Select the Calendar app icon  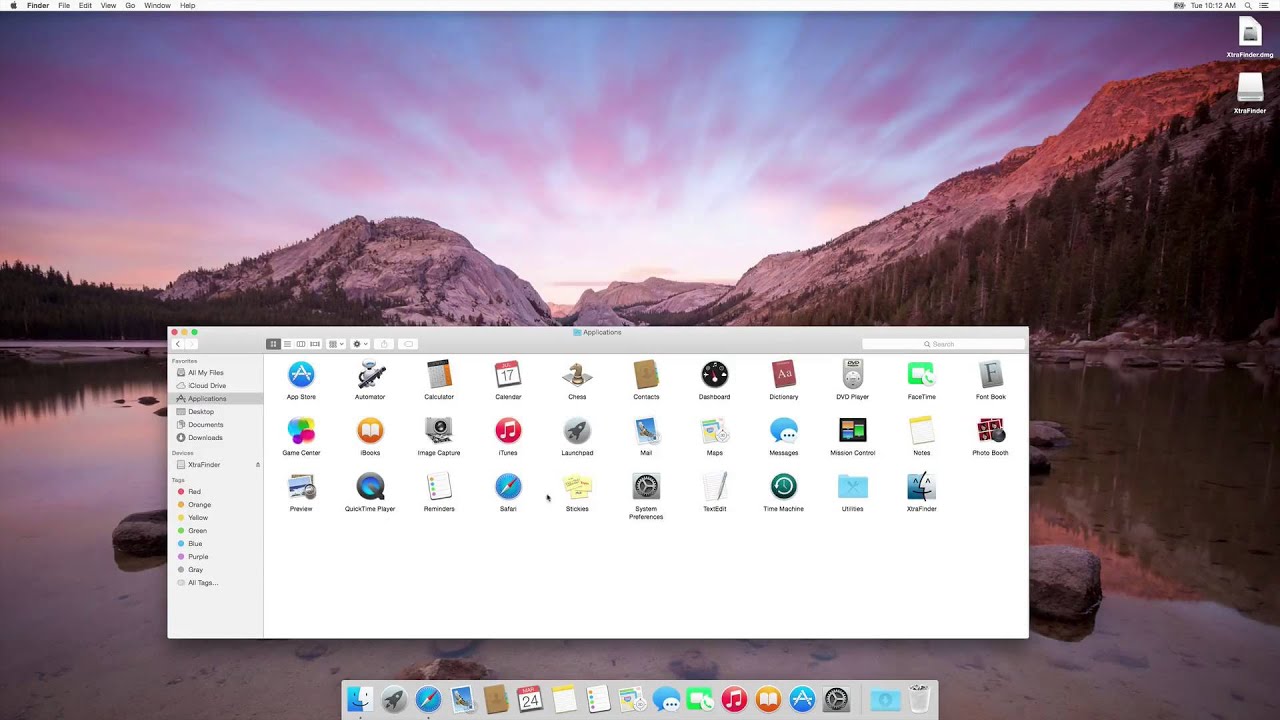508,375
